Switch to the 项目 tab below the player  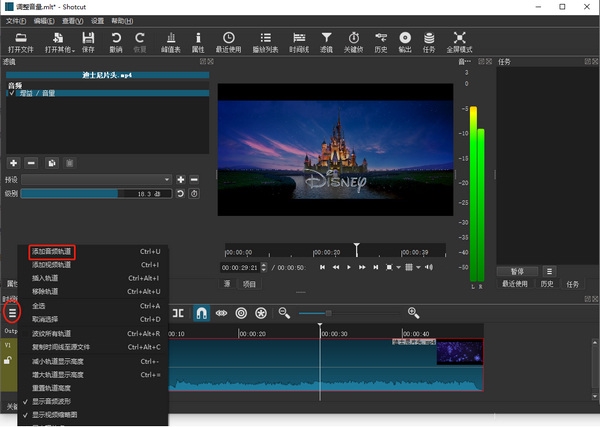(249, 284)
